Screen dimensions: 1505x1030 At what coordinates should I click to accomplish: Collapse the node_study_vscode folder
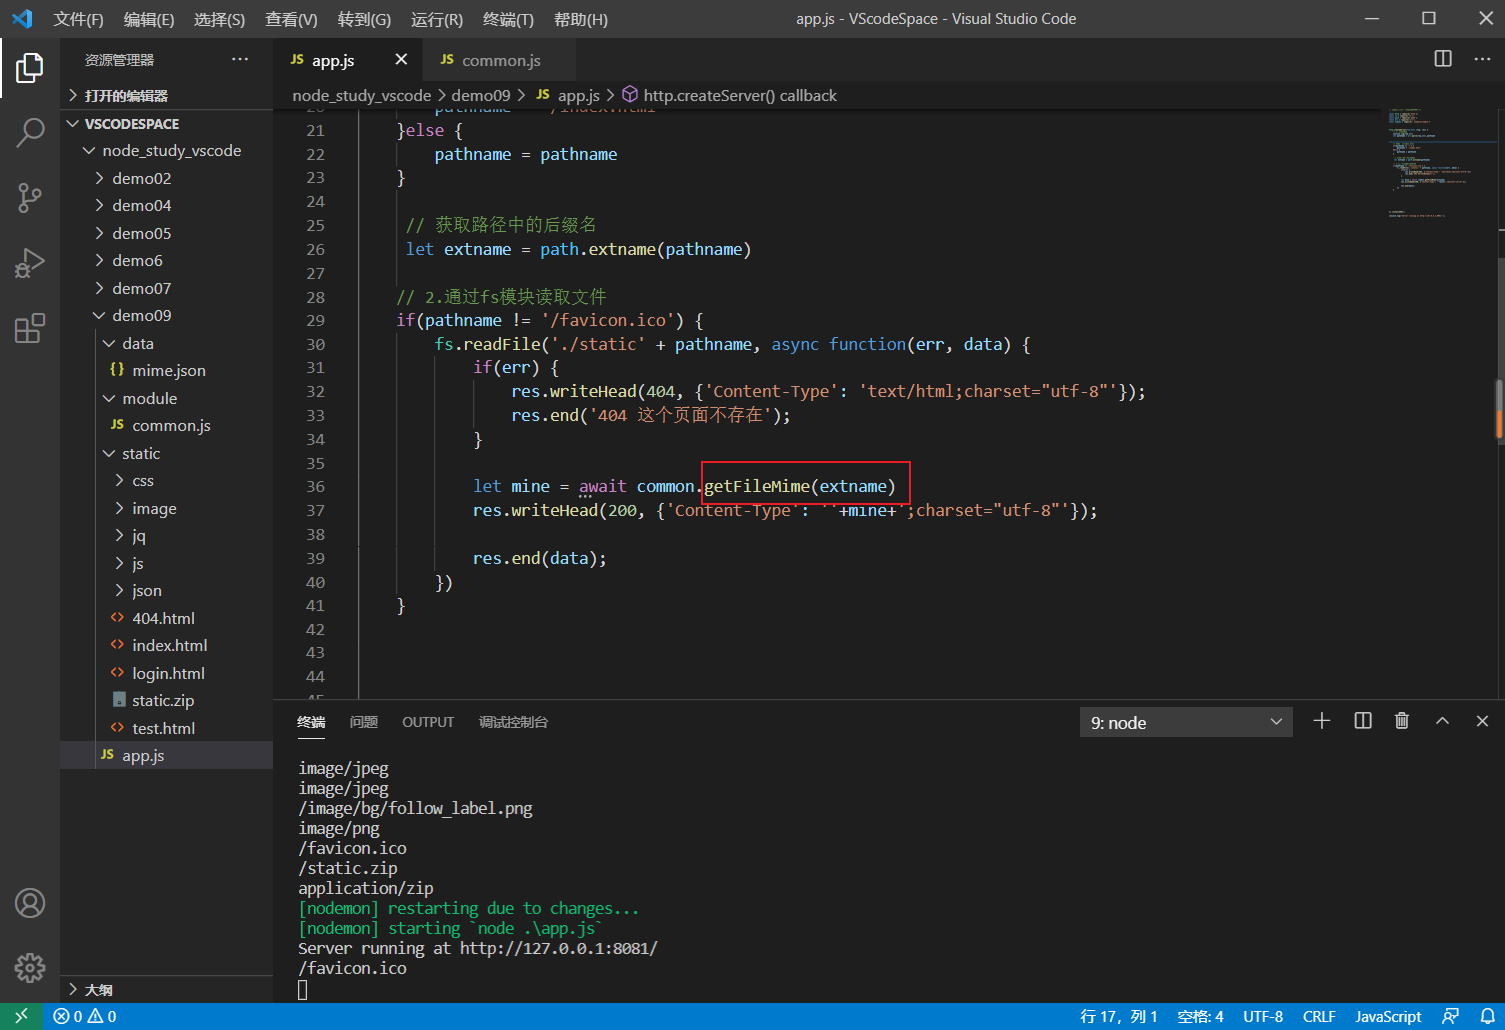pos(166,150)
